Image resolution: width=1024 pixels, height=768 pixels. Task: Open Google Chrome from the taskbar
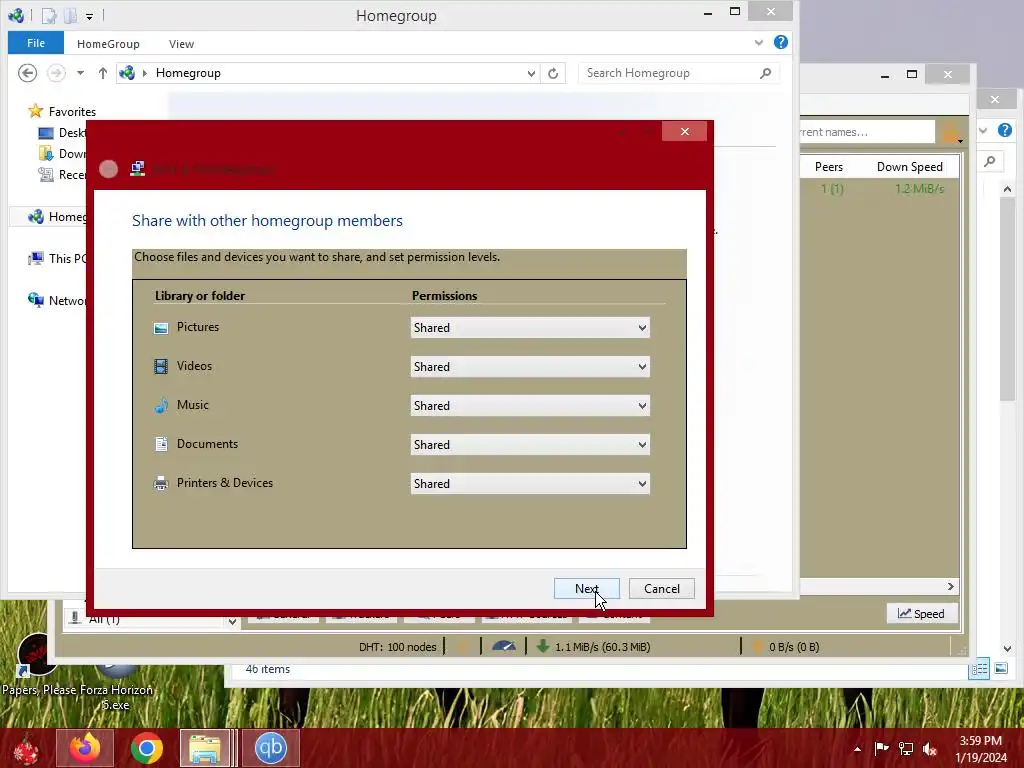[x=147, y=748]
